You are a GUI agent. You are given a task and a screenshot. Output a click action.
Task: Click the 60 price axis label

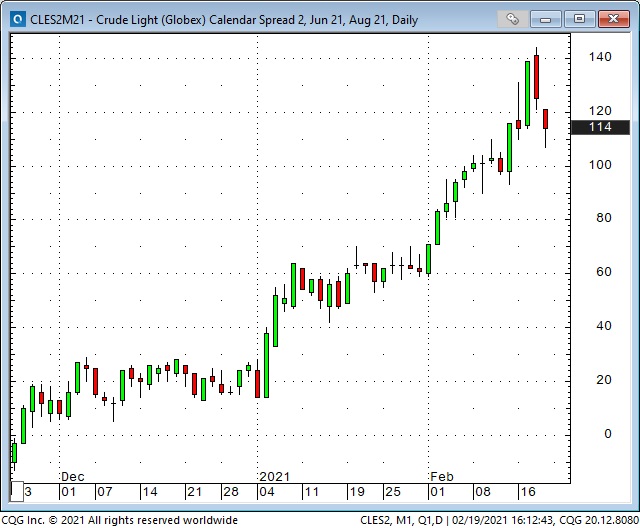pos(604,272)
